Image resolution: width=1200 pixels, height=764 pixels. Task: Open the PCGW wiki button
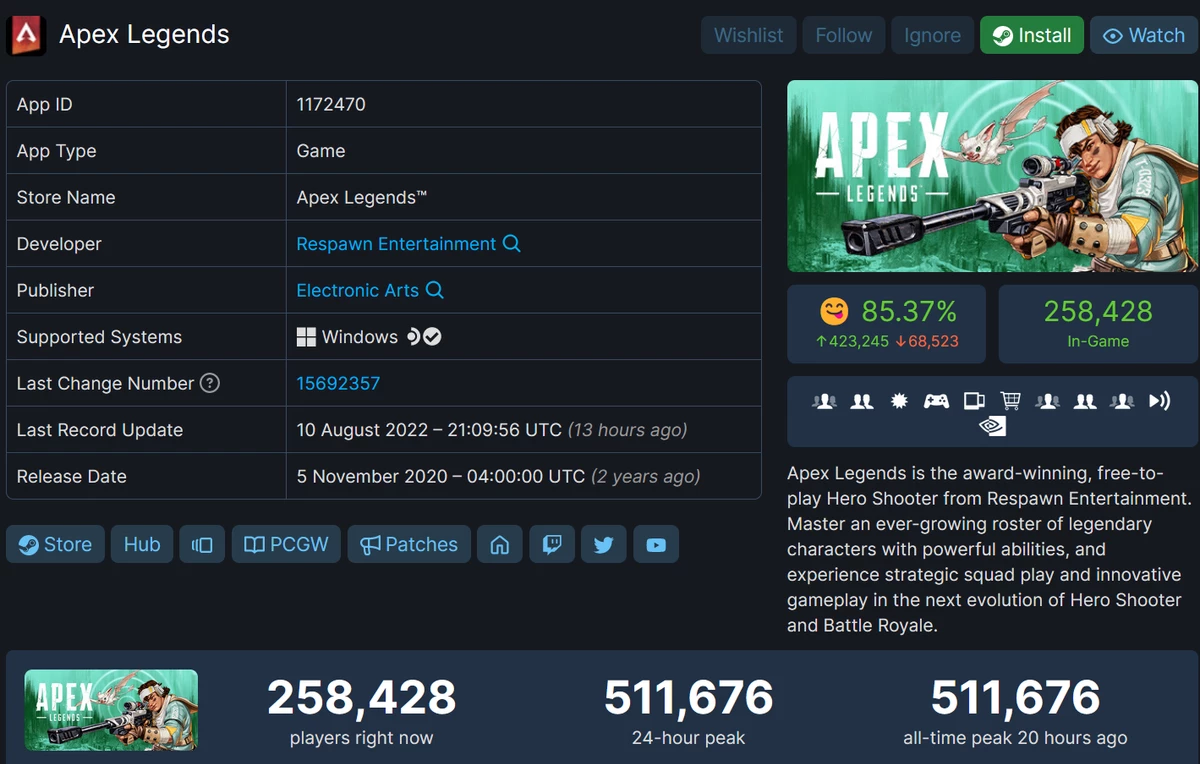click(x=286, y=544)
